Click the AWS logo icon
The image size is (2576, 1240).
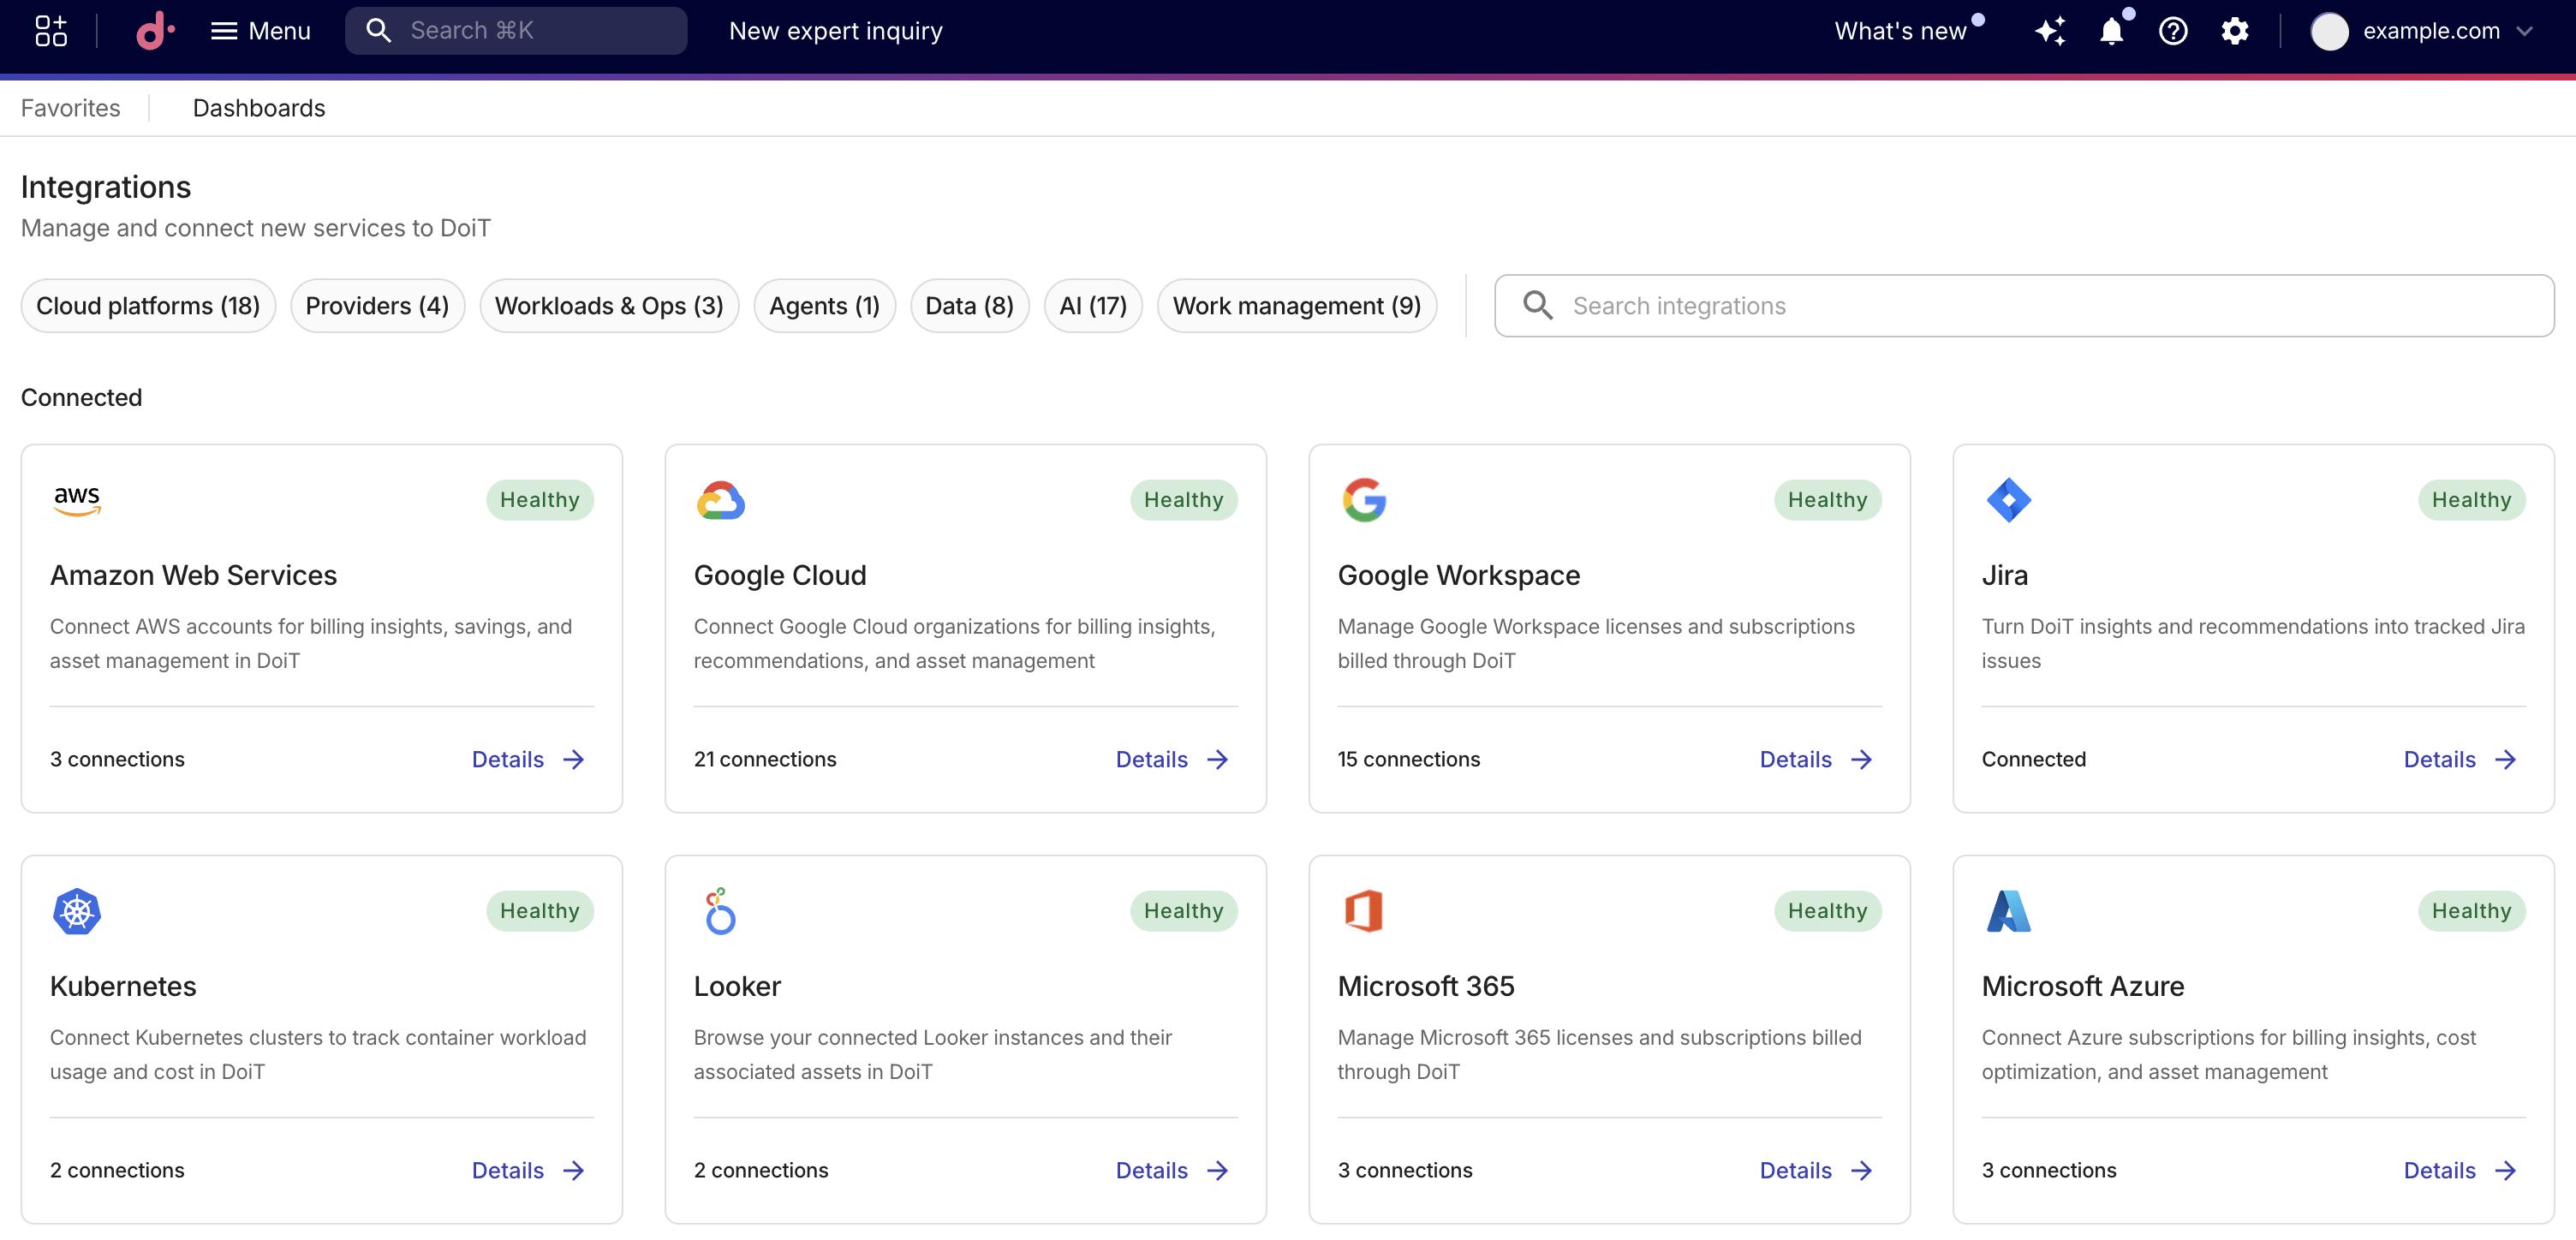tap(77, 500)
